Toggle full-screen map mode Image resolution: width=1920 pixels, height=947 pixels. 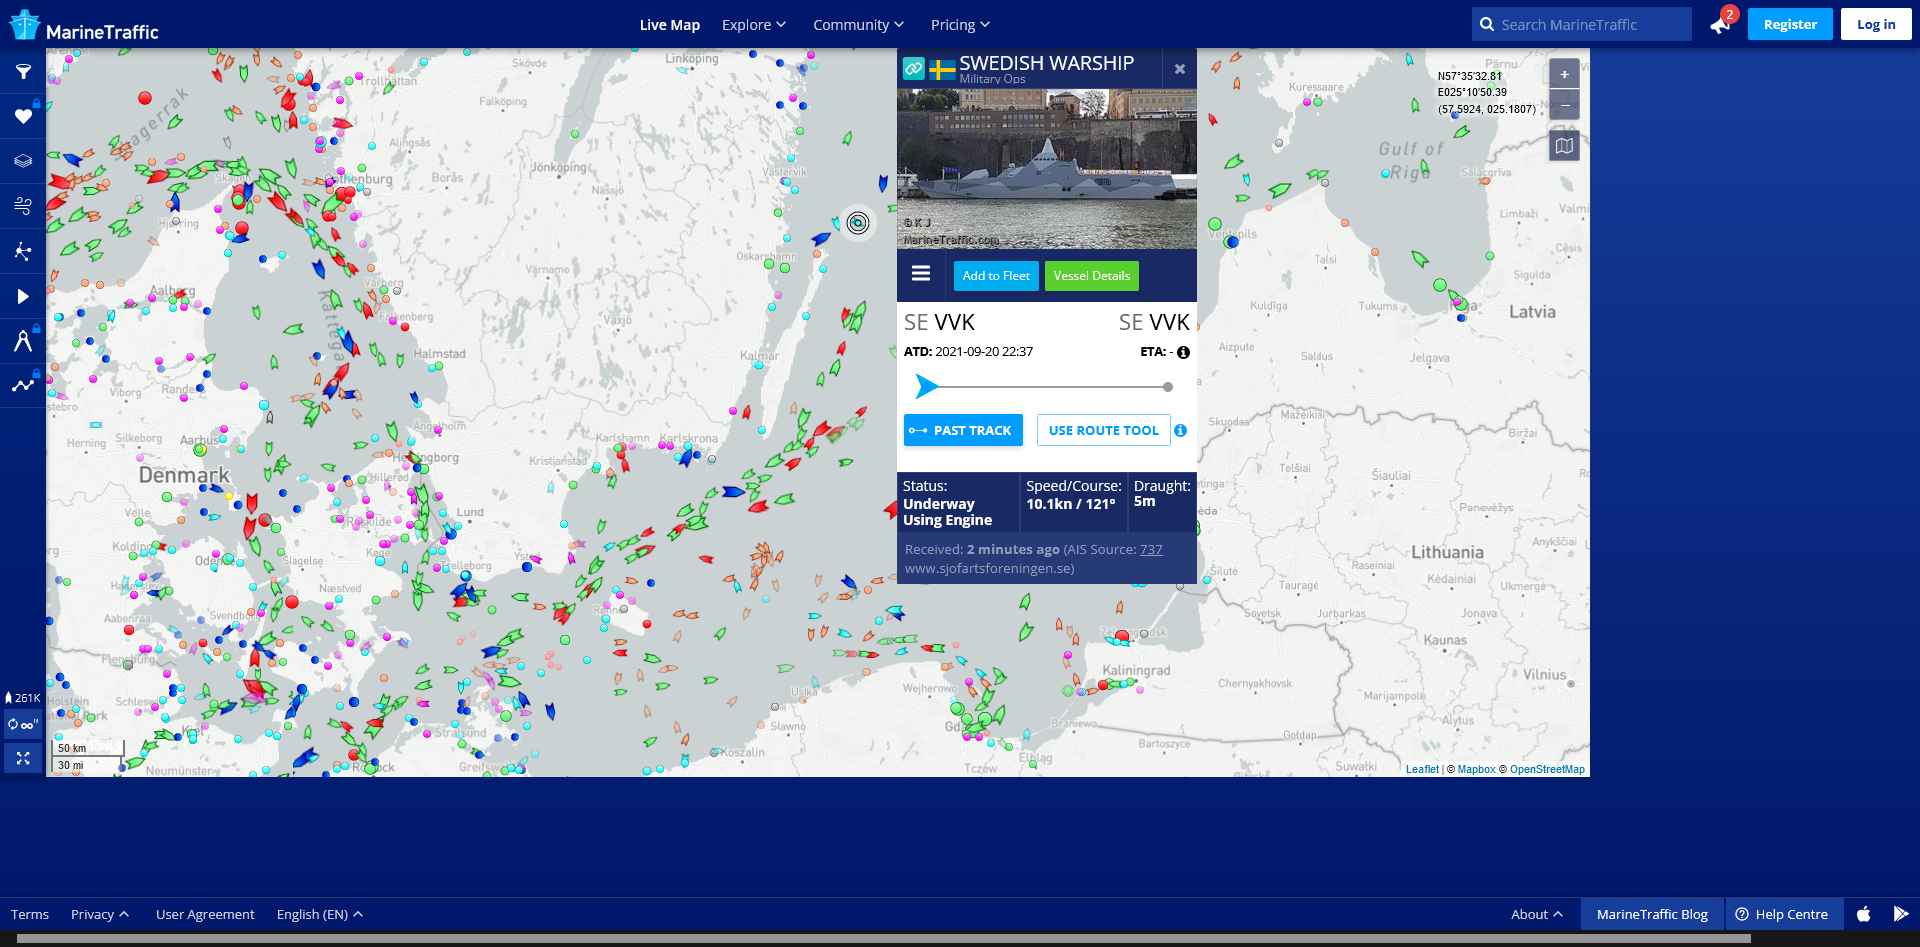(23, 758)
